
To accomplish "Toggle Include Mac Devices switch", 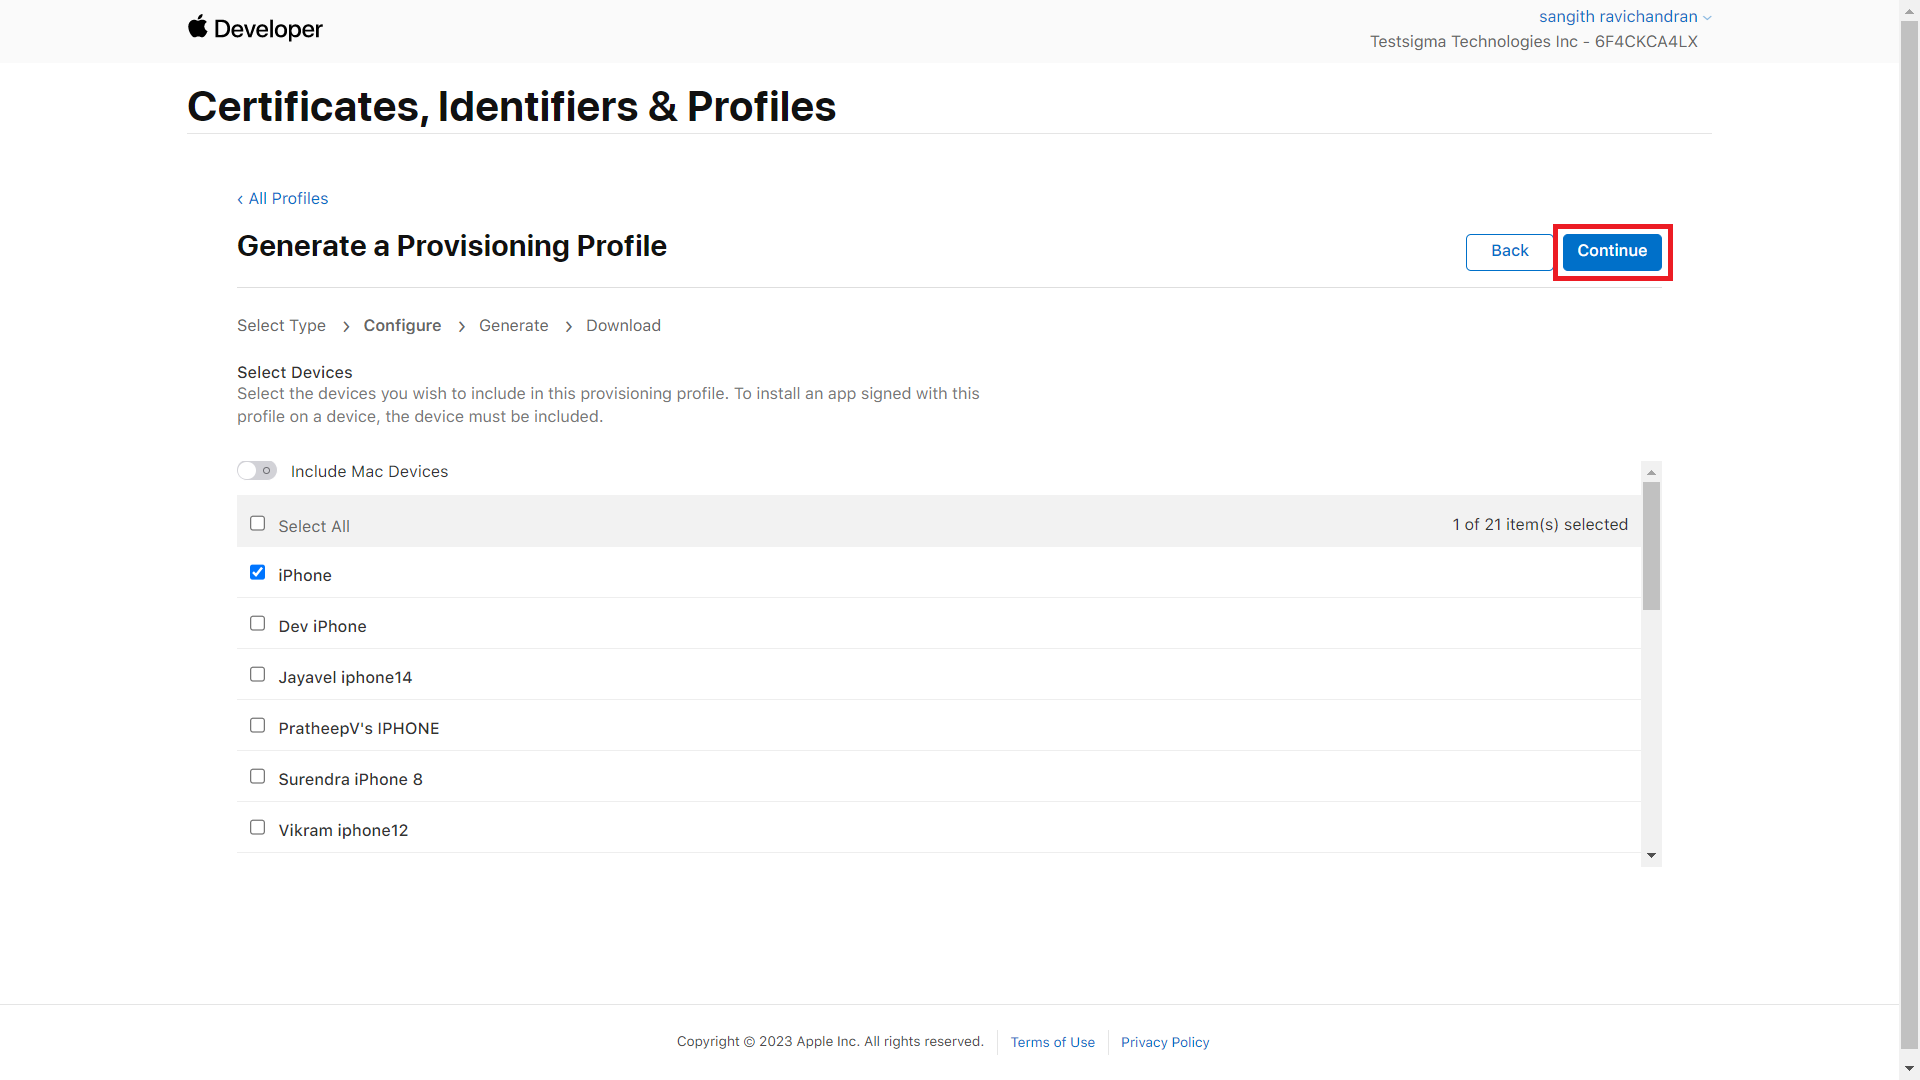I will [256, 471].
